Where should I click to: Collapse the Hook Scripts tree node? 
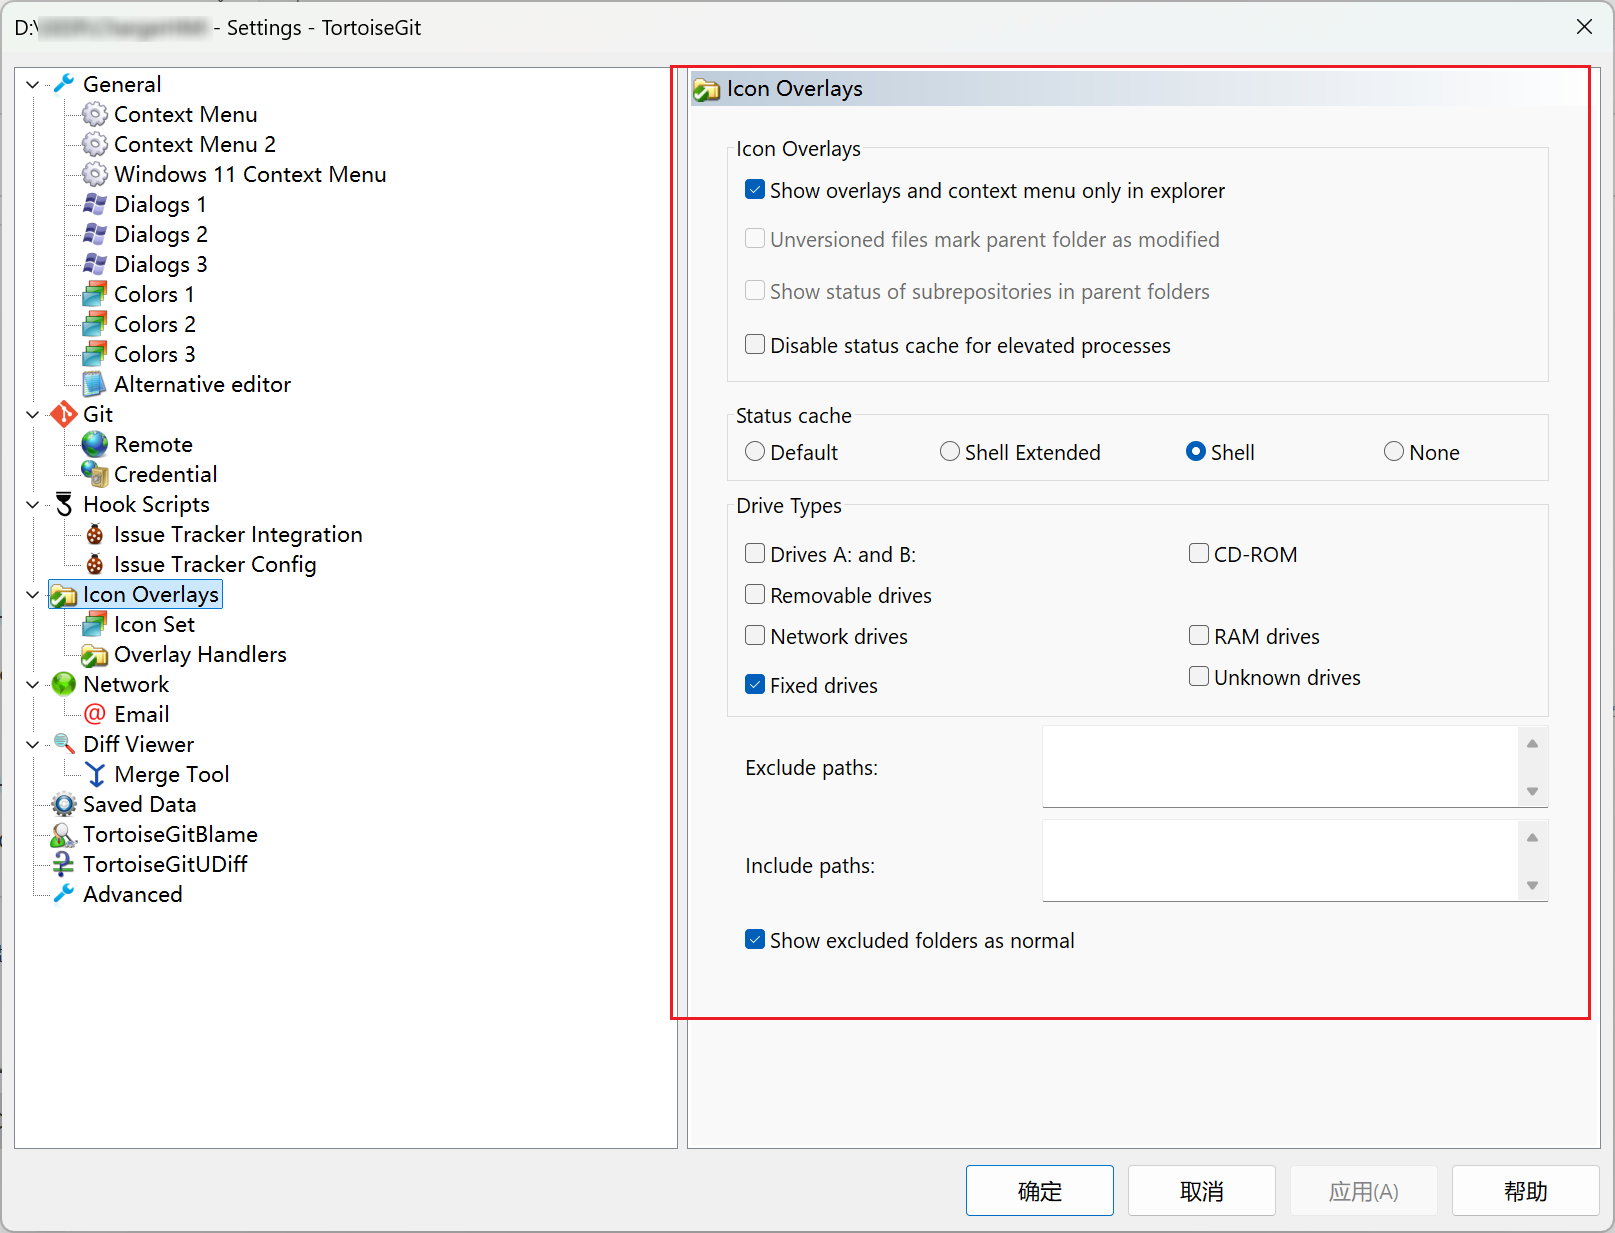(x=33, y=505)
